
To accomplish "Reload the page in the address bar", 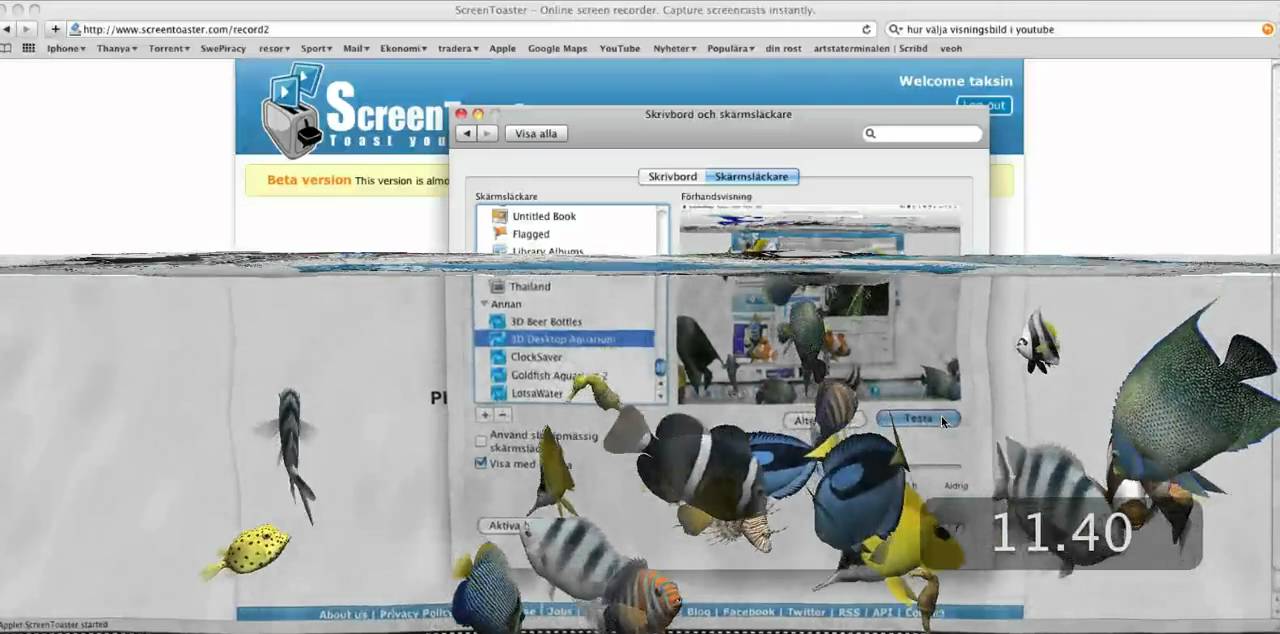I will coord(866,29).
